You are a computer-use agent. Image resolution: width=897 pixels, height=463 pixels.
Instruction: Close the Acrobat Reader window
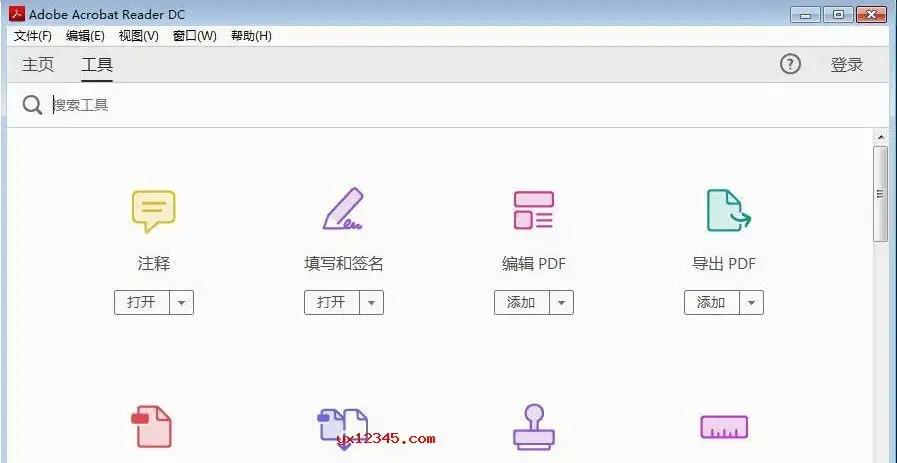(x=872, y=14)
